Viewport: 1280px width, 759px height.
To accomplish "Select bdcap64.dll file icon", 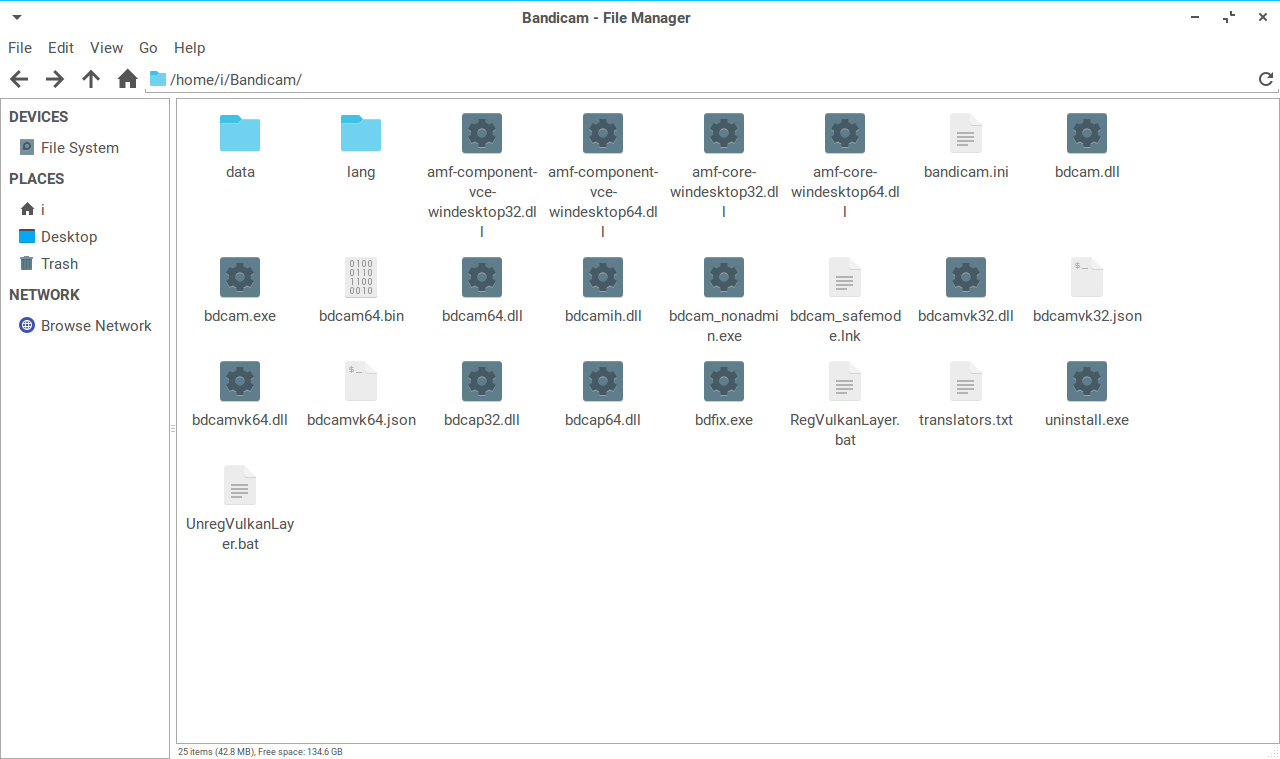I will click(x=603, y=381).
